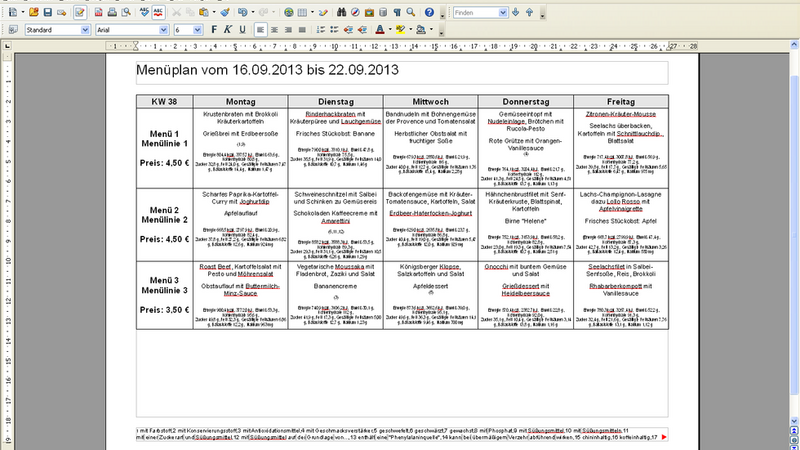Save the document

coord(47,12)
